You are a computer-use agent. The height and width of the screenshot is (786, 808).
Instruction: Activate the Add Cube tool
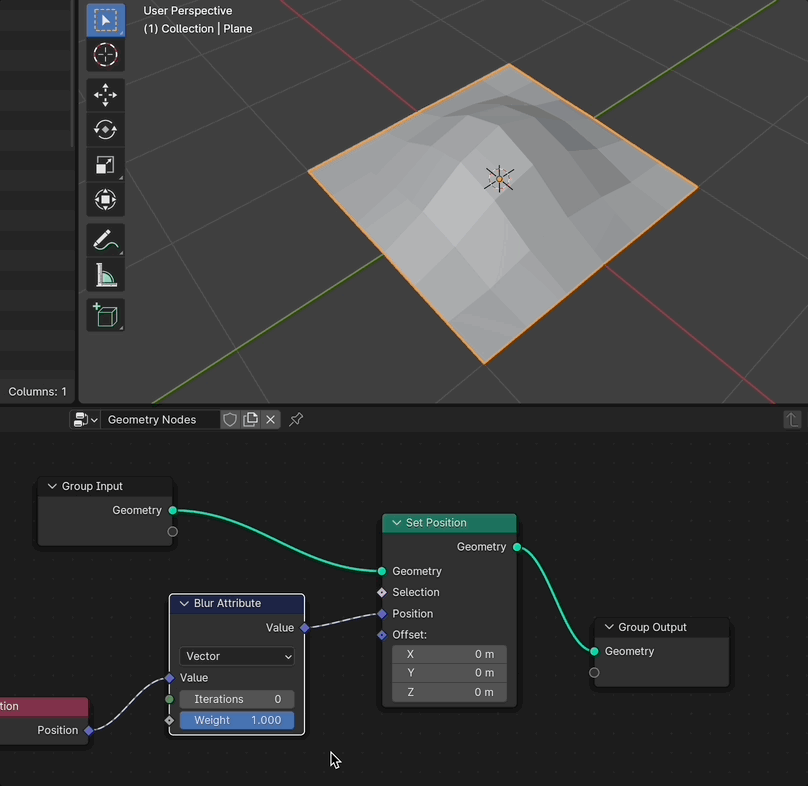(x=105, y=314)
